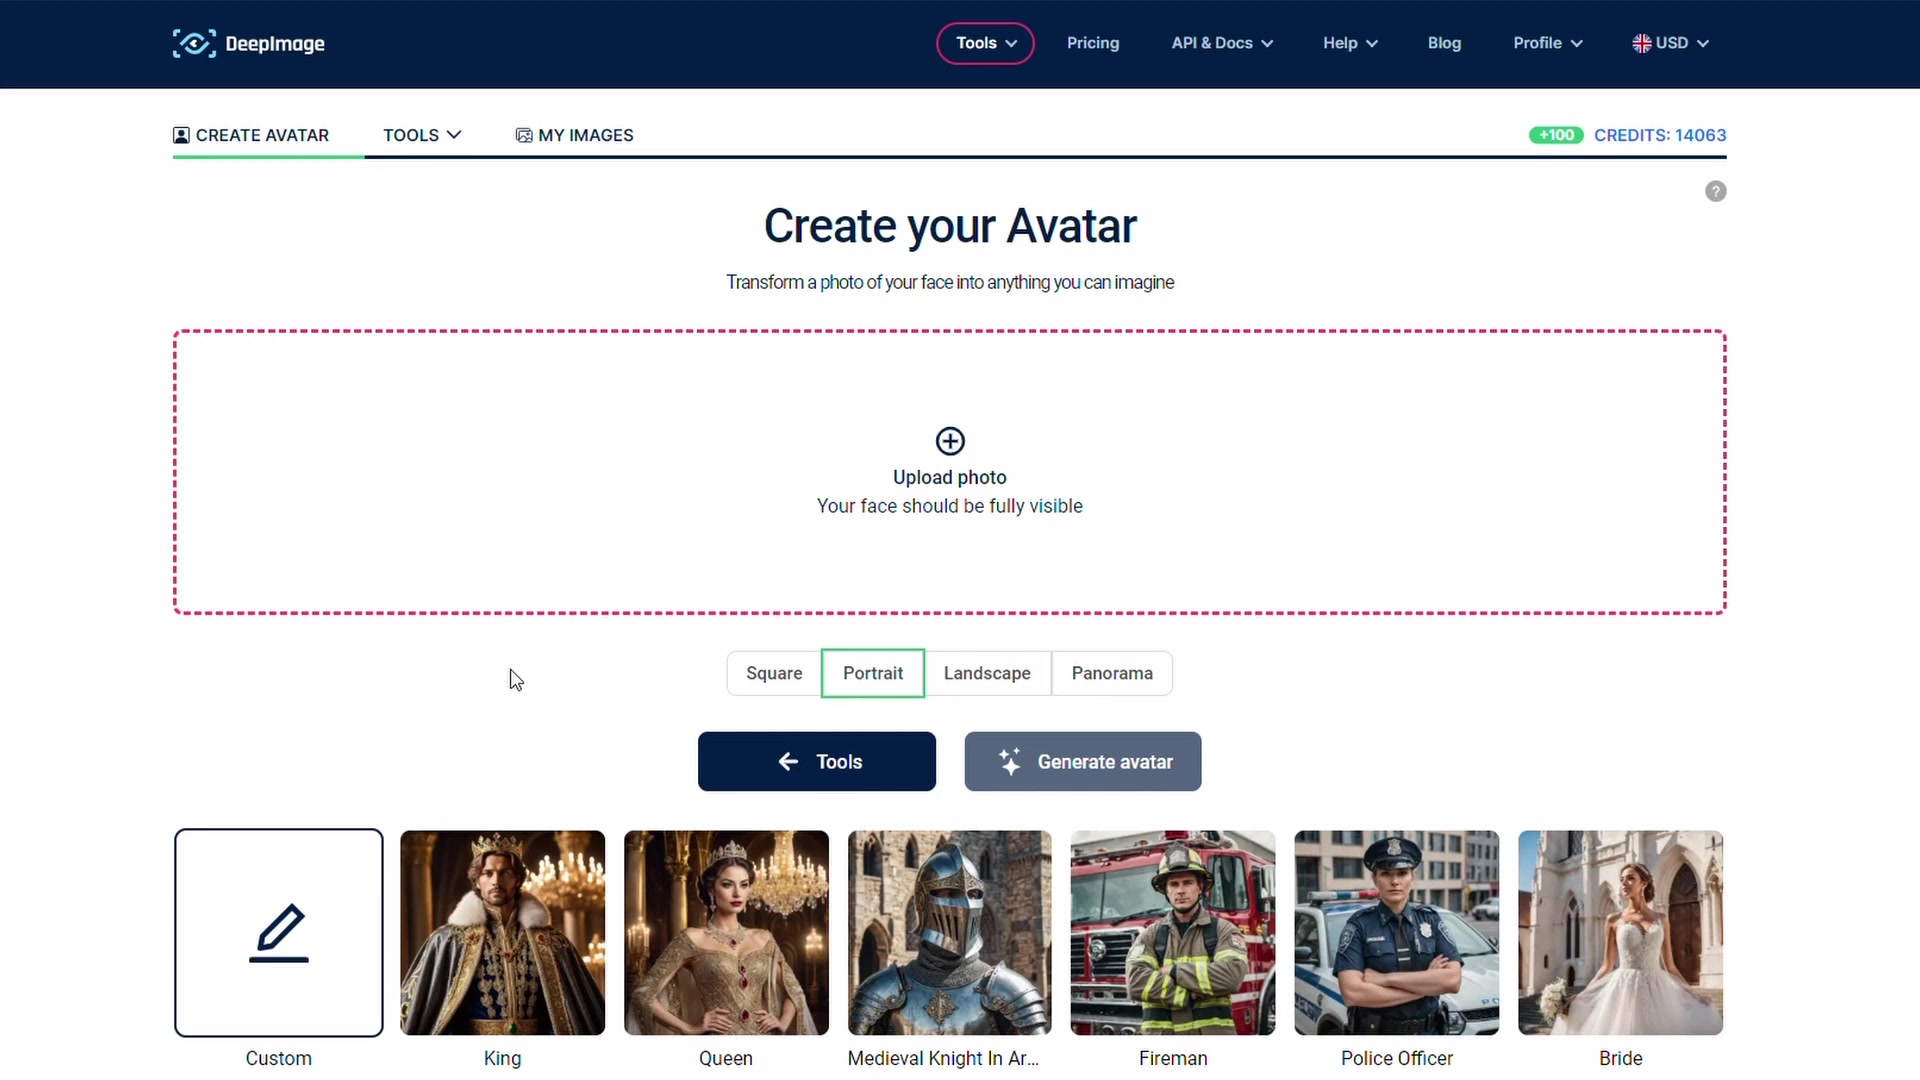Click the Queen label text
This screenshot has height=1080, width=1920.
[x=726, y=1058]
